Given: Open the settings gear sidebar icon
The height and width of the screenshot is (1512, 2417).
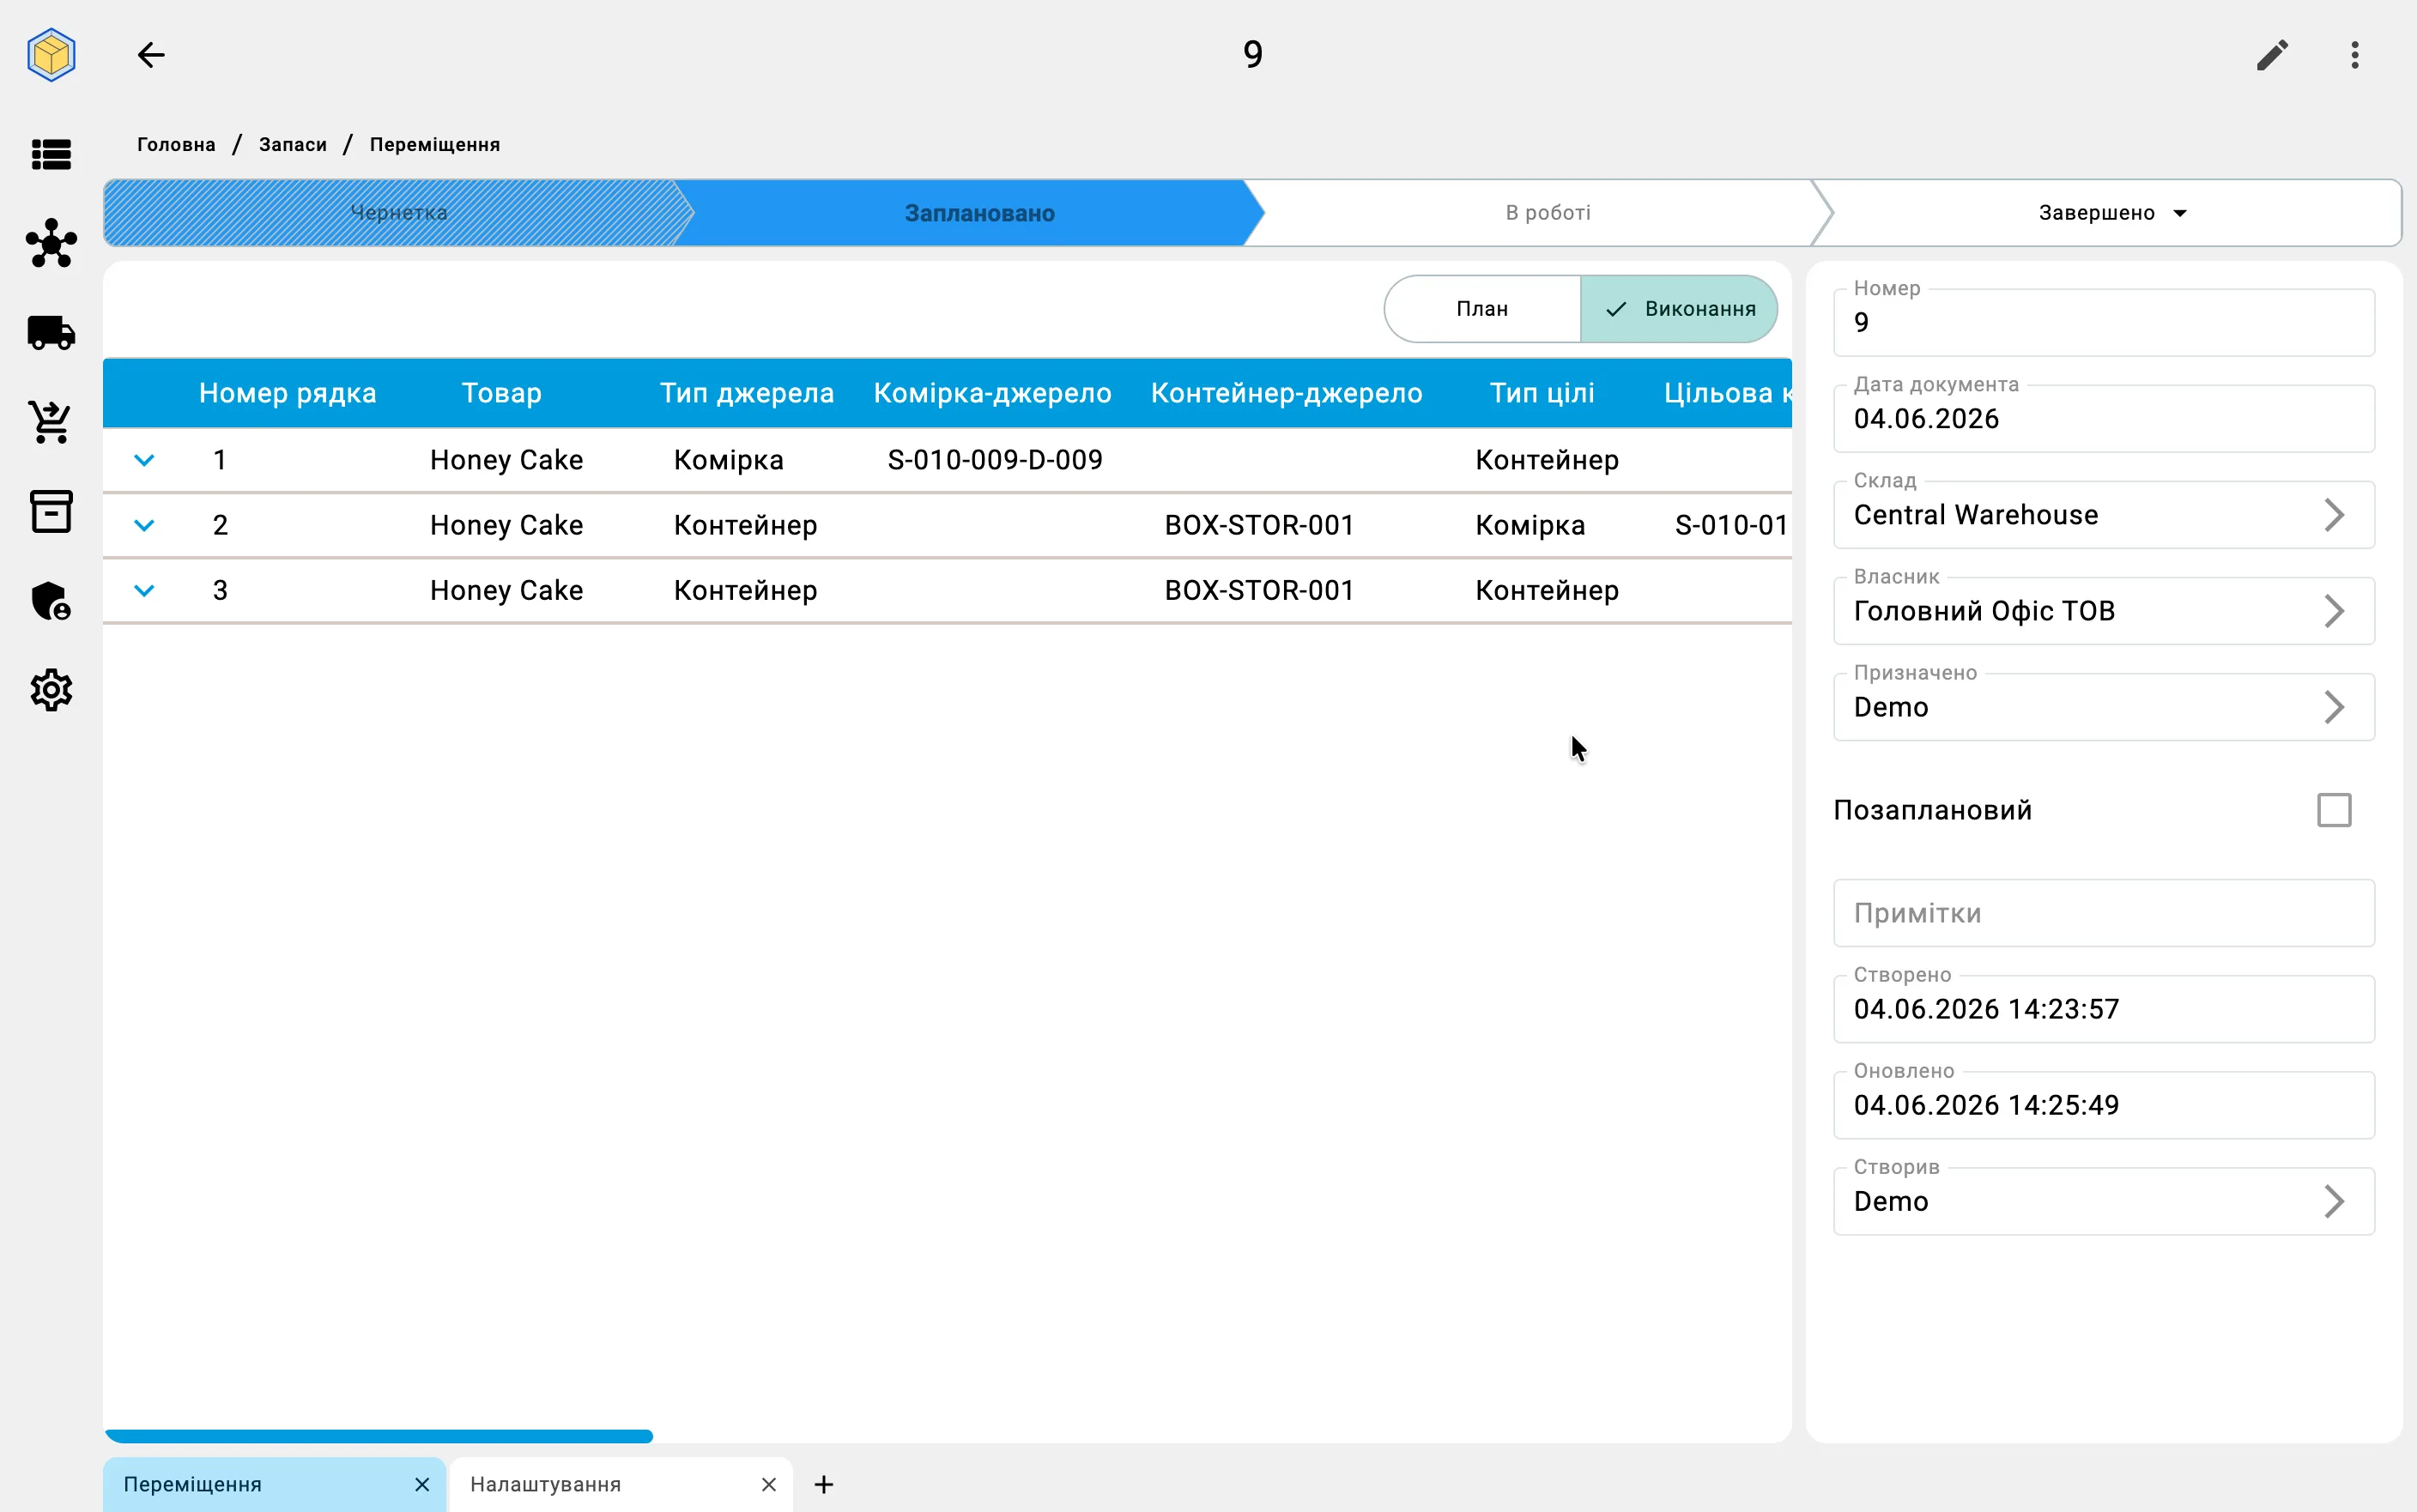Looking at the screenshot, I should click(51, 690).
